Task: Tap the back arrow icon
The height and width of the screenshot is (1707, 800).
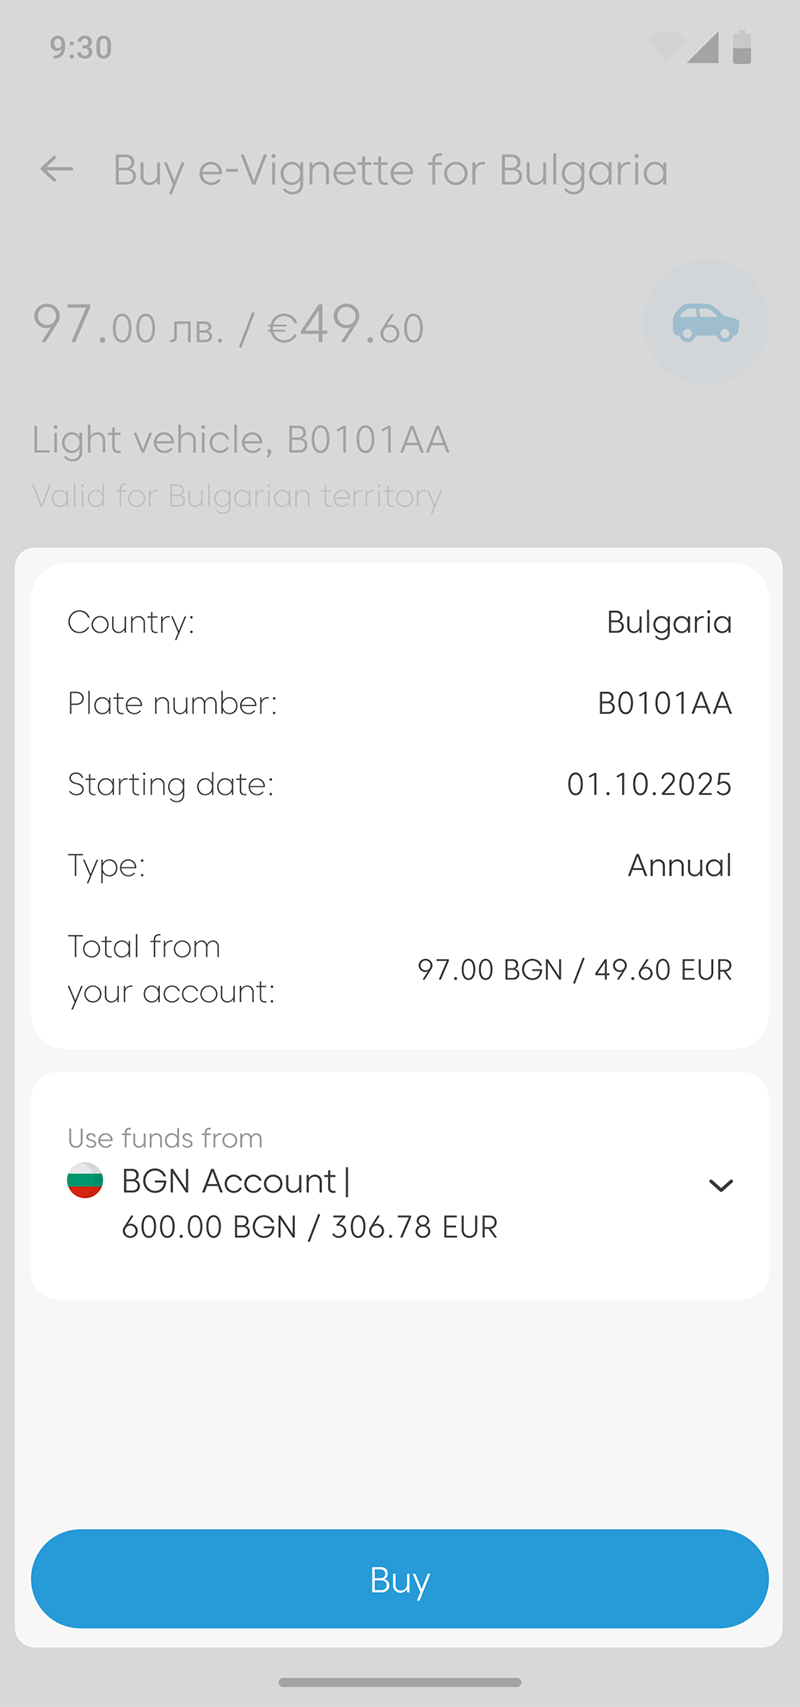Action: click(57, 169)
